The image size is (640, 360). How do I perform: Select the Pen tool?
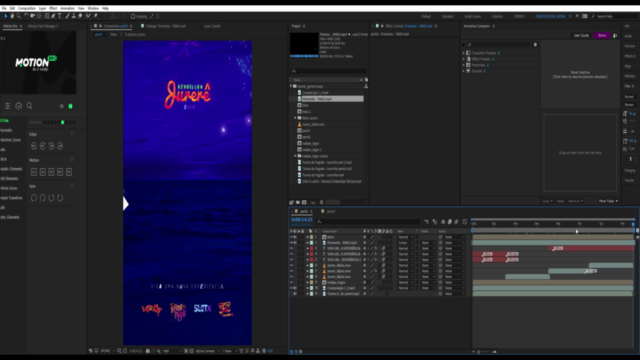click(x=53, y=16)
